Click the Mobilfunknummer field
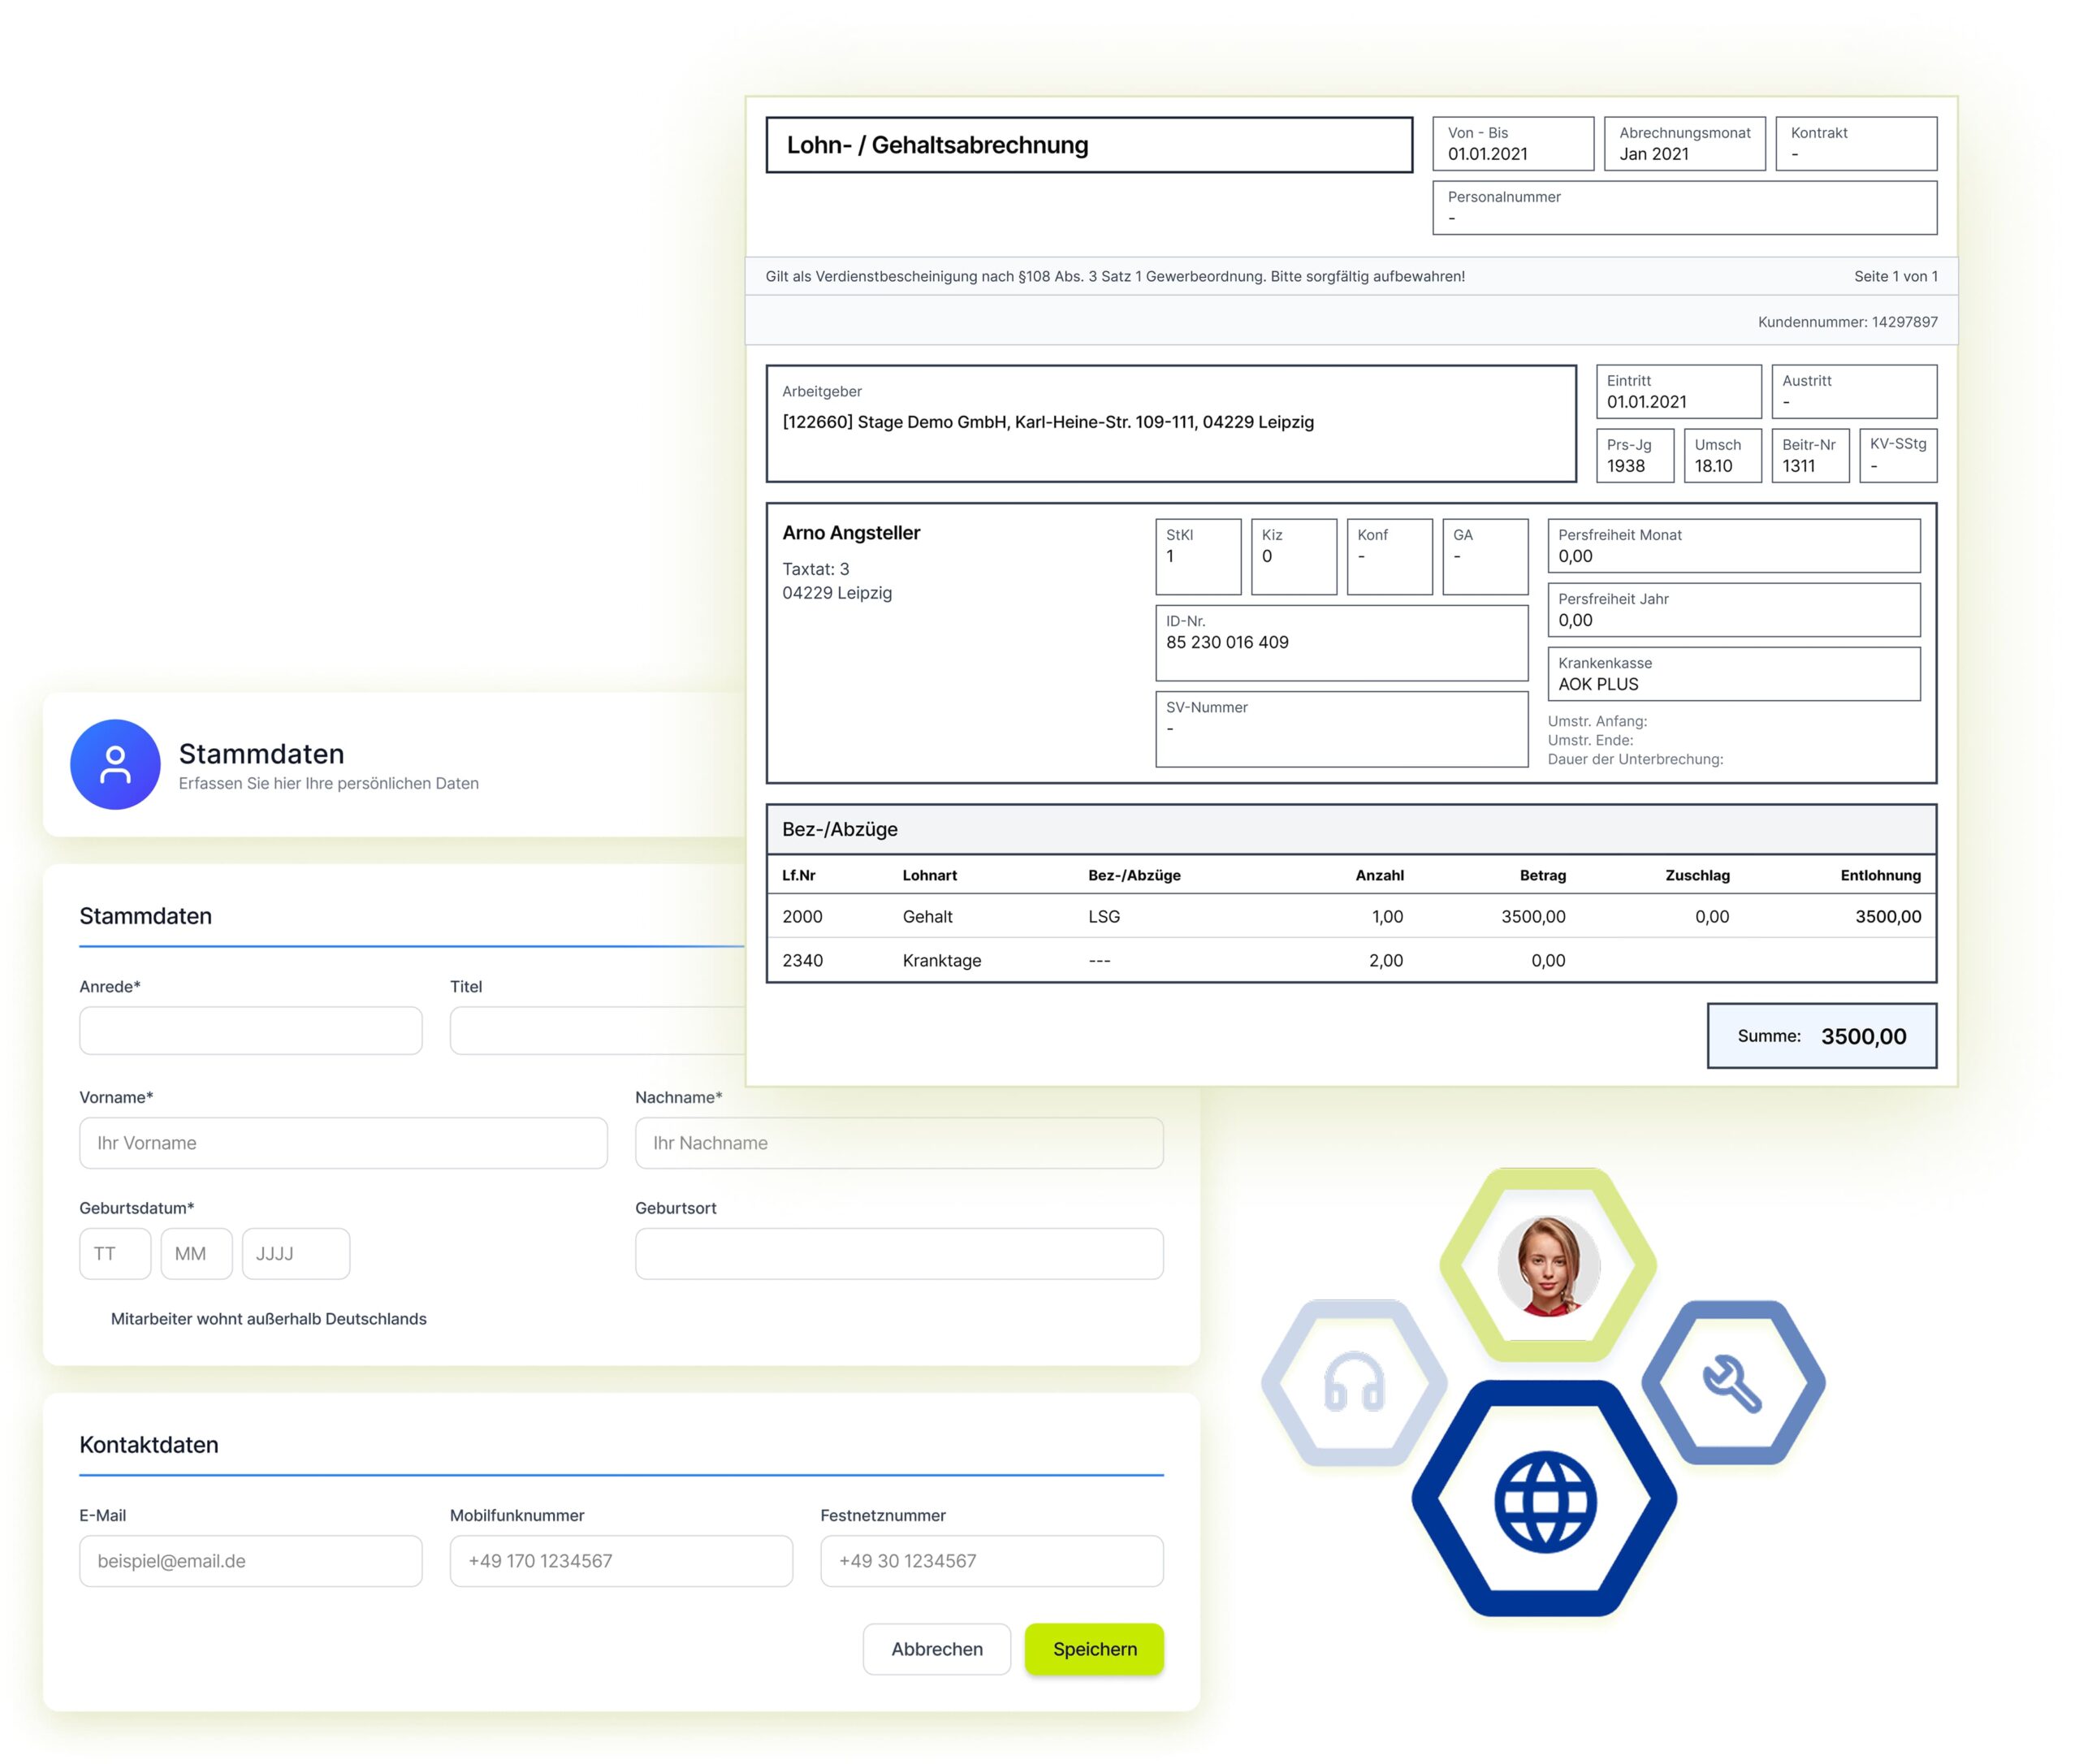 click(621, 1561)
